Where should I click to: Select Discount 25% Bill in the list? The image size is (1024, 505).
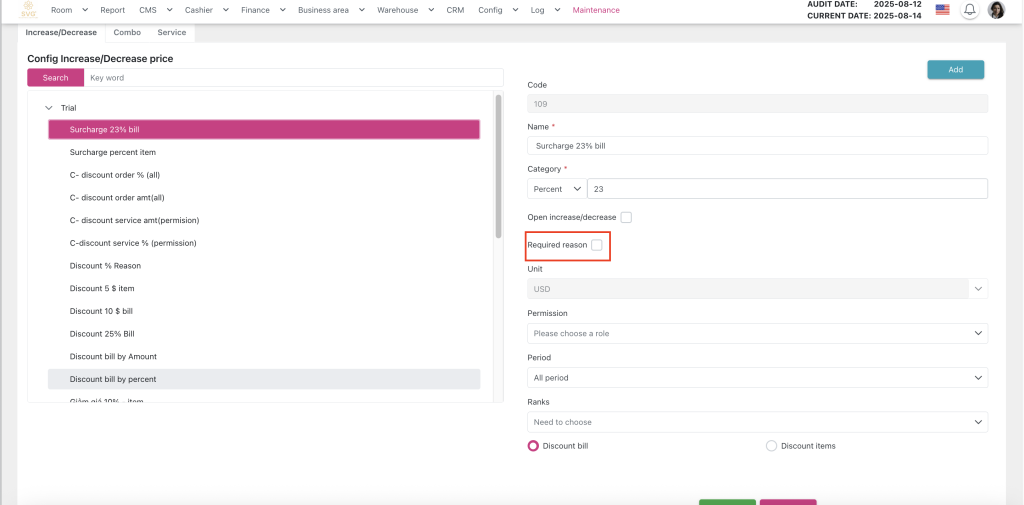coord(102,334)
